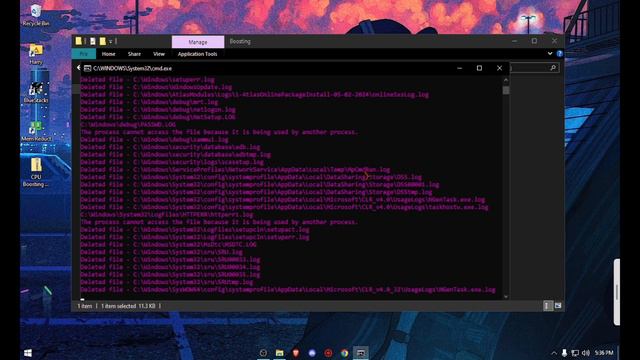Click the C:\WINDOWS\System32\cmd.exe title text
Viewport: 640px width, 360px height.
(133, 68)
